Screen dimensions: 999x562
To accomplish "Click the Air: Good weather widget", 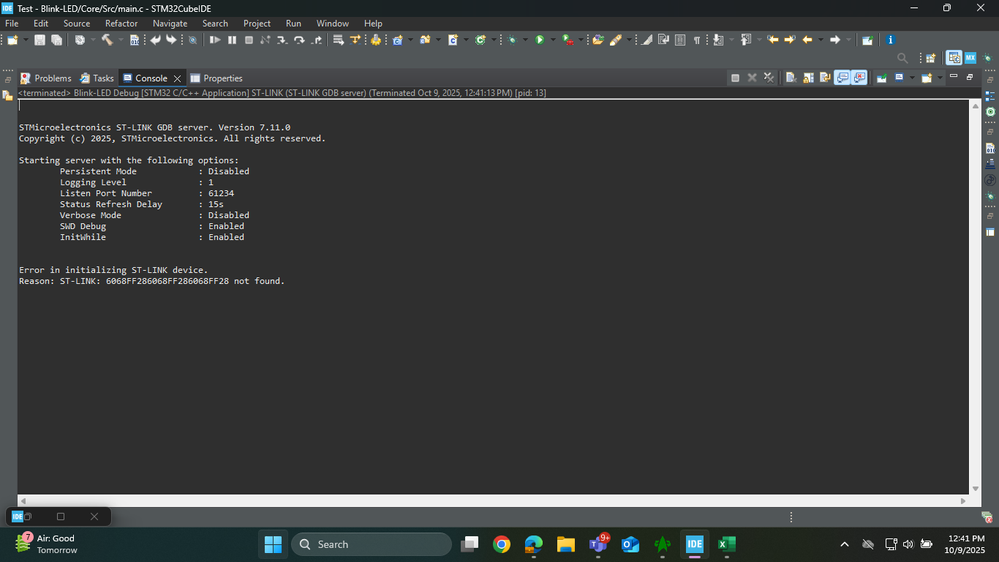I will click(46, 544).
